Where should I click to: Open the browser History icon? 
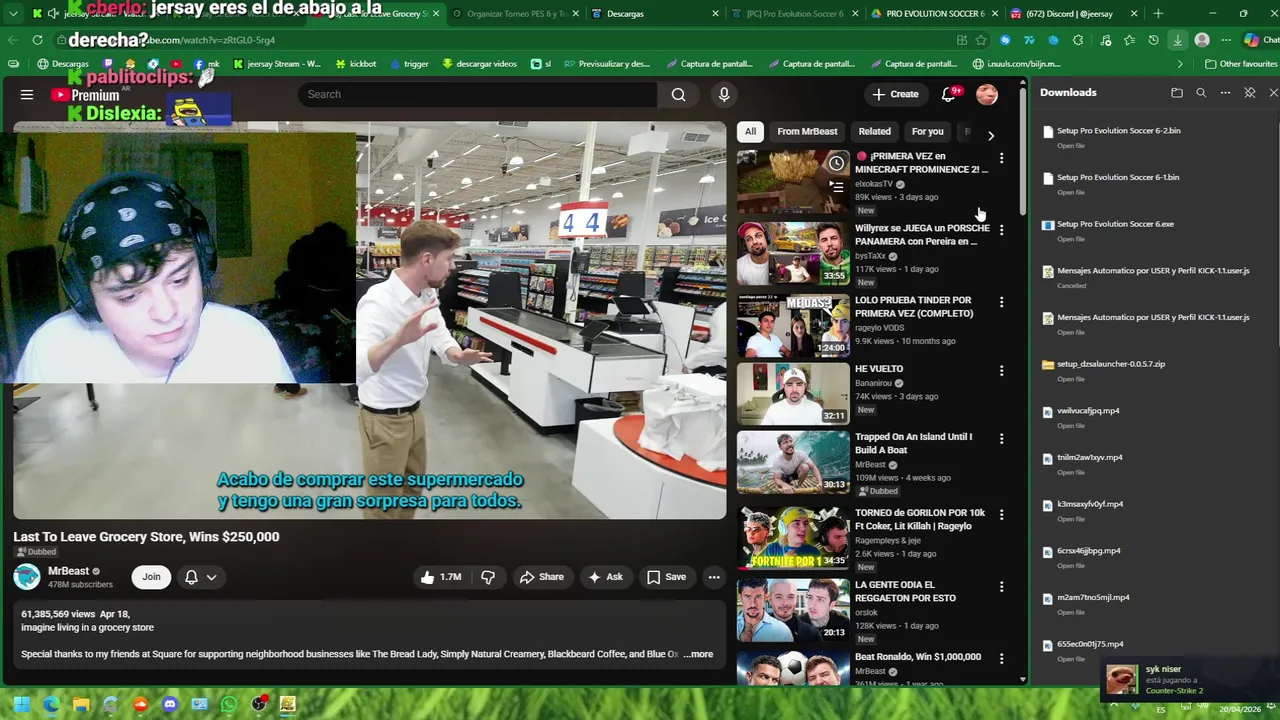click(1153, 40)
